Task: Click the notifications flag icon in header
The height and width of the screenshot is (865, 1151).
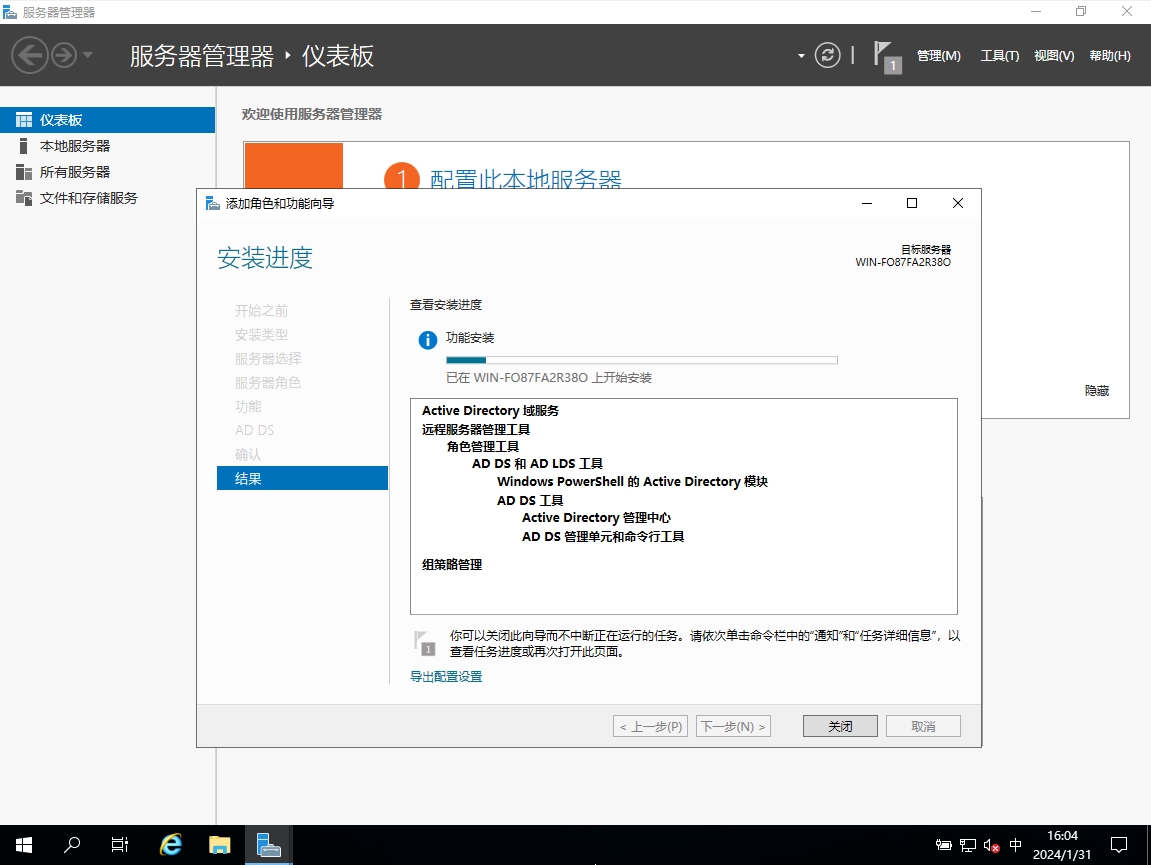Action: pos(883,54)
